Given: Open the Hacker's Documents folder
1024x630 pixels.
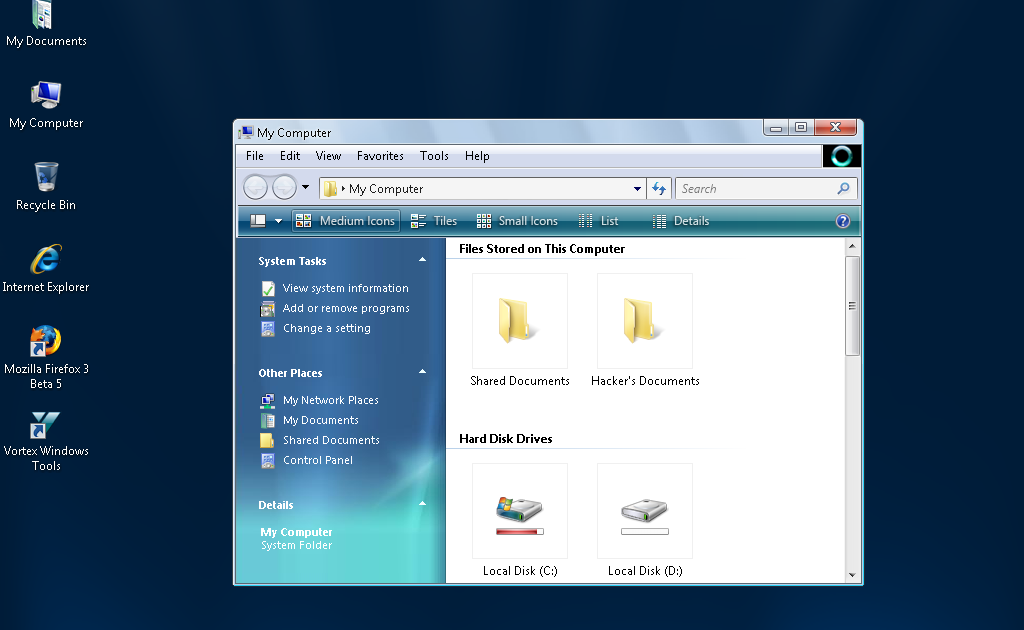Looking at the screenshot, I should point(644,320).
